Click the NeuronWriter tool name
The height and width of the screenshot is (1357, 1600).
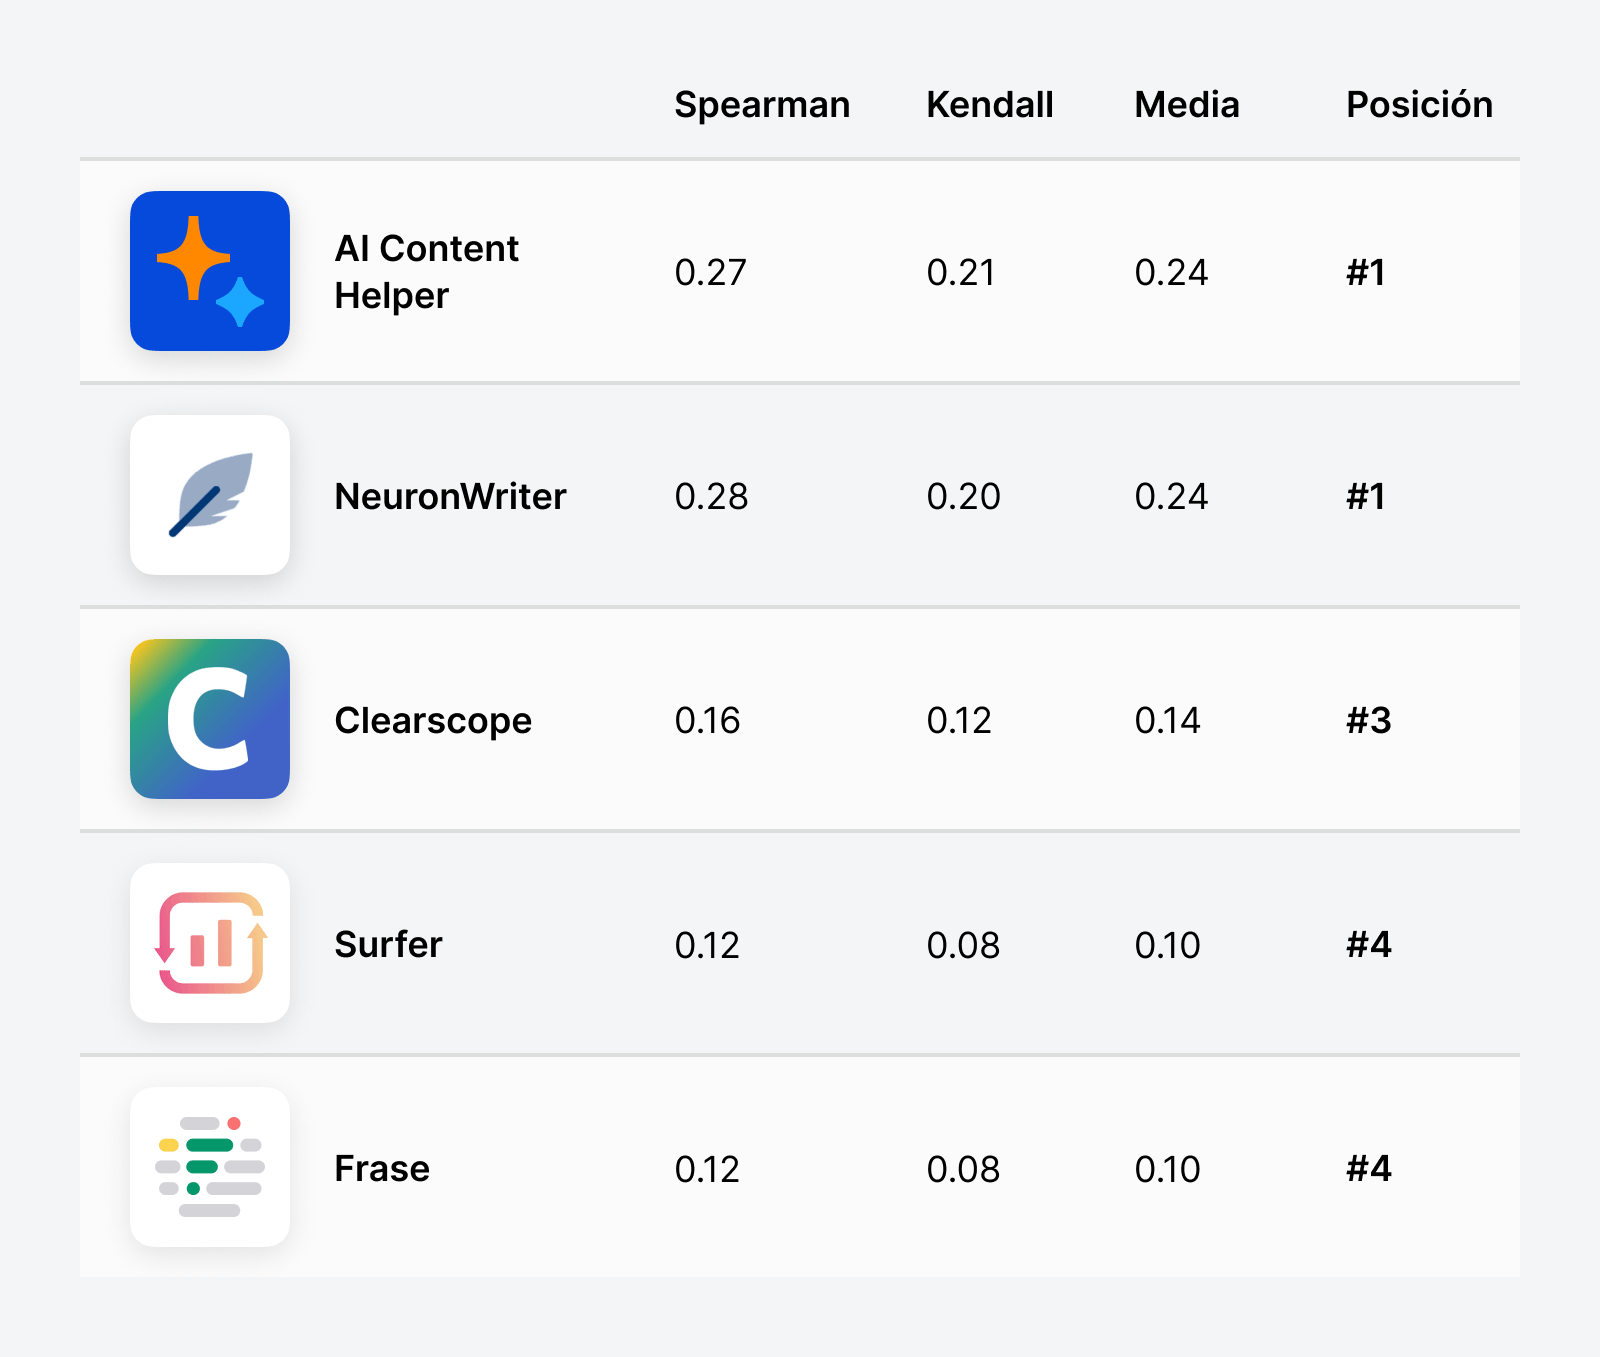(450, 496)
